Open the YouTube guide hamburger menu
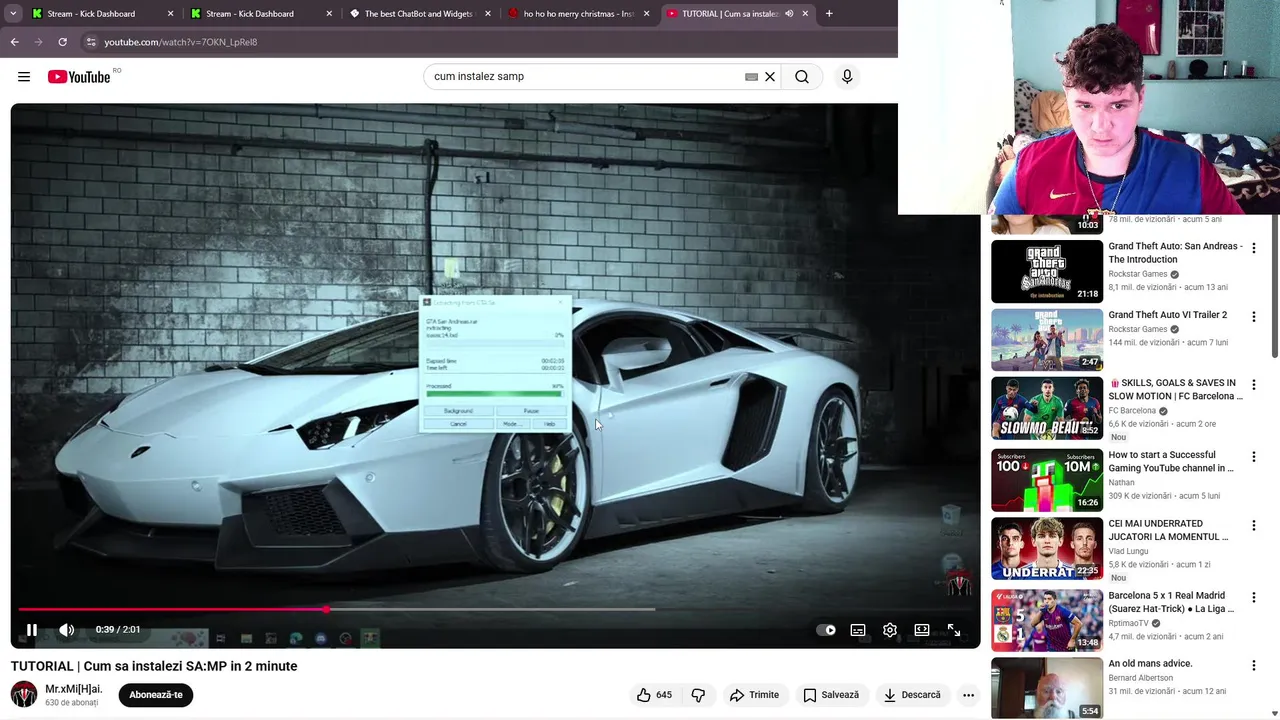The height and width of the screenshot is (720, 1280). (x=24, y=77)
